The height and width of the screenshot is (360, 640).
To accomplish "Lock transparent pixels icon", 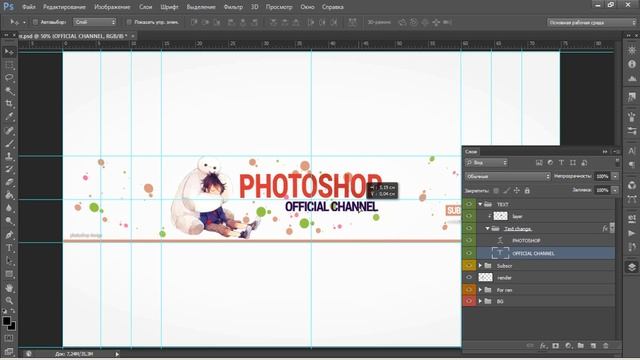I will click(x=496, y=191).
